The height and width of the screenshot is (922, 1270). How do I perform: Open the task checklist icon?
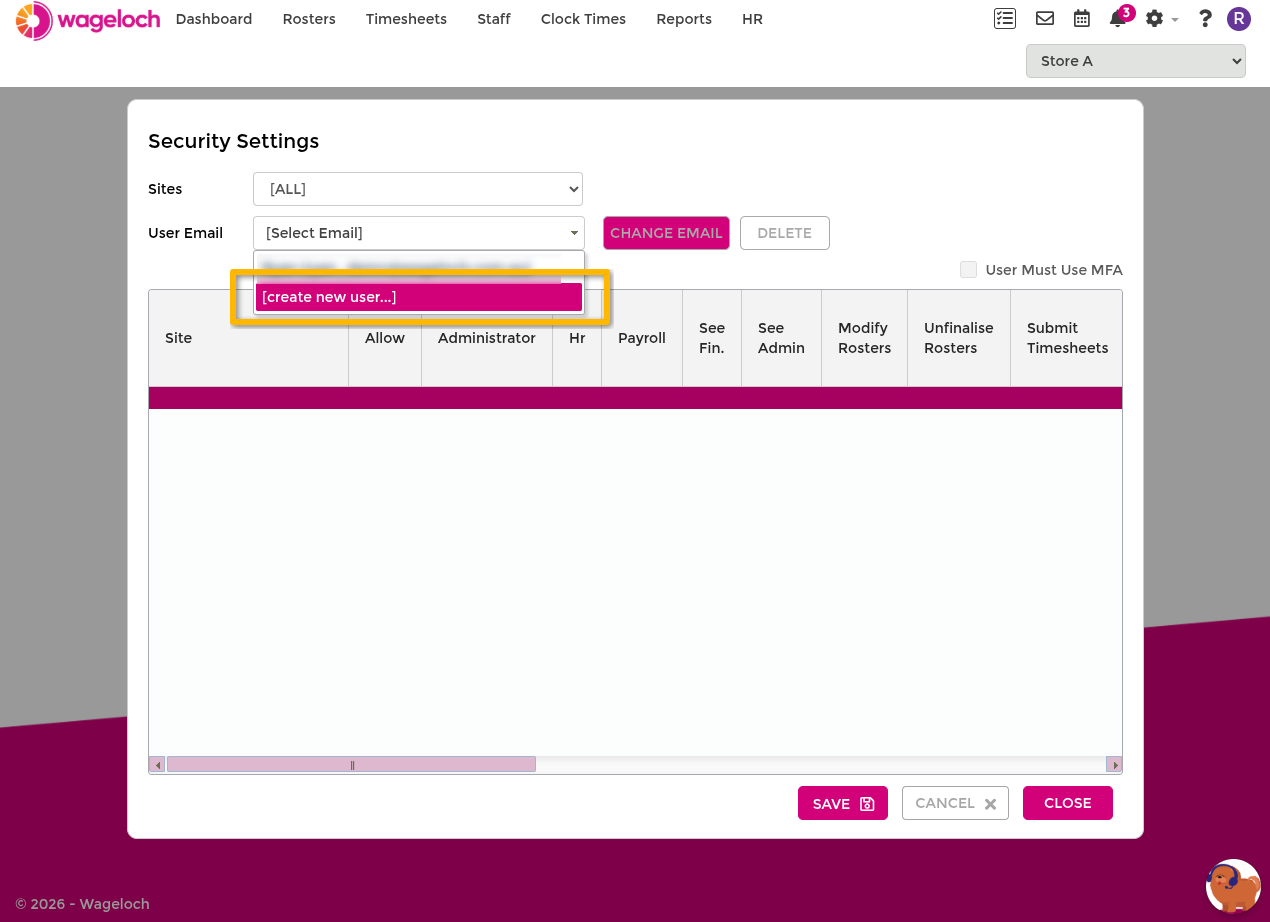coord(1005,19)
